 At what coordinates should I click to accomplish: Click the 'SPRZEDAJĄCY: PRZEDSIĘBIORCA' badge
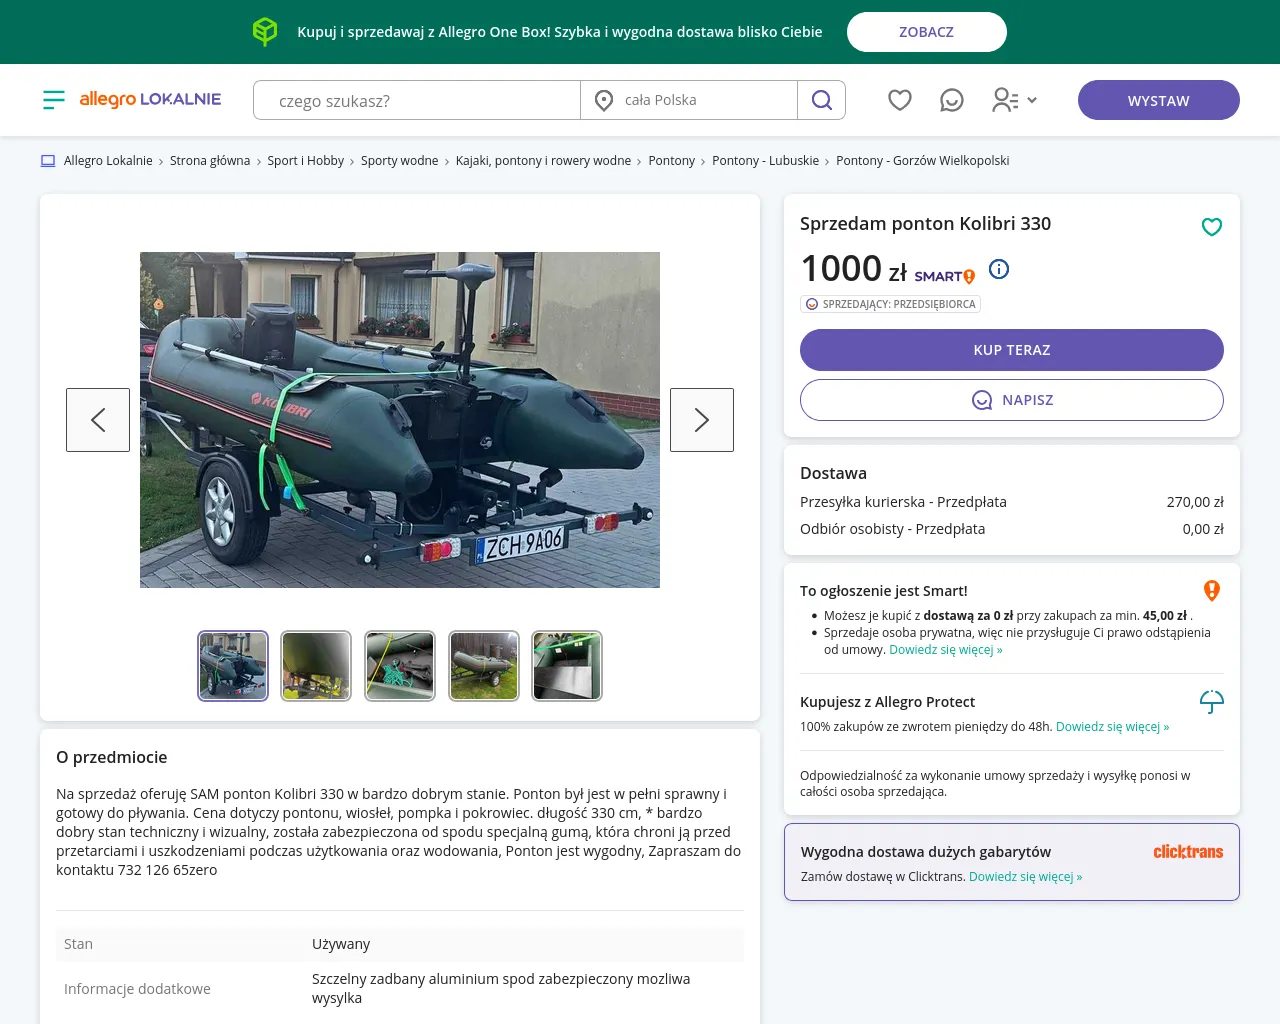click(890, 304)
